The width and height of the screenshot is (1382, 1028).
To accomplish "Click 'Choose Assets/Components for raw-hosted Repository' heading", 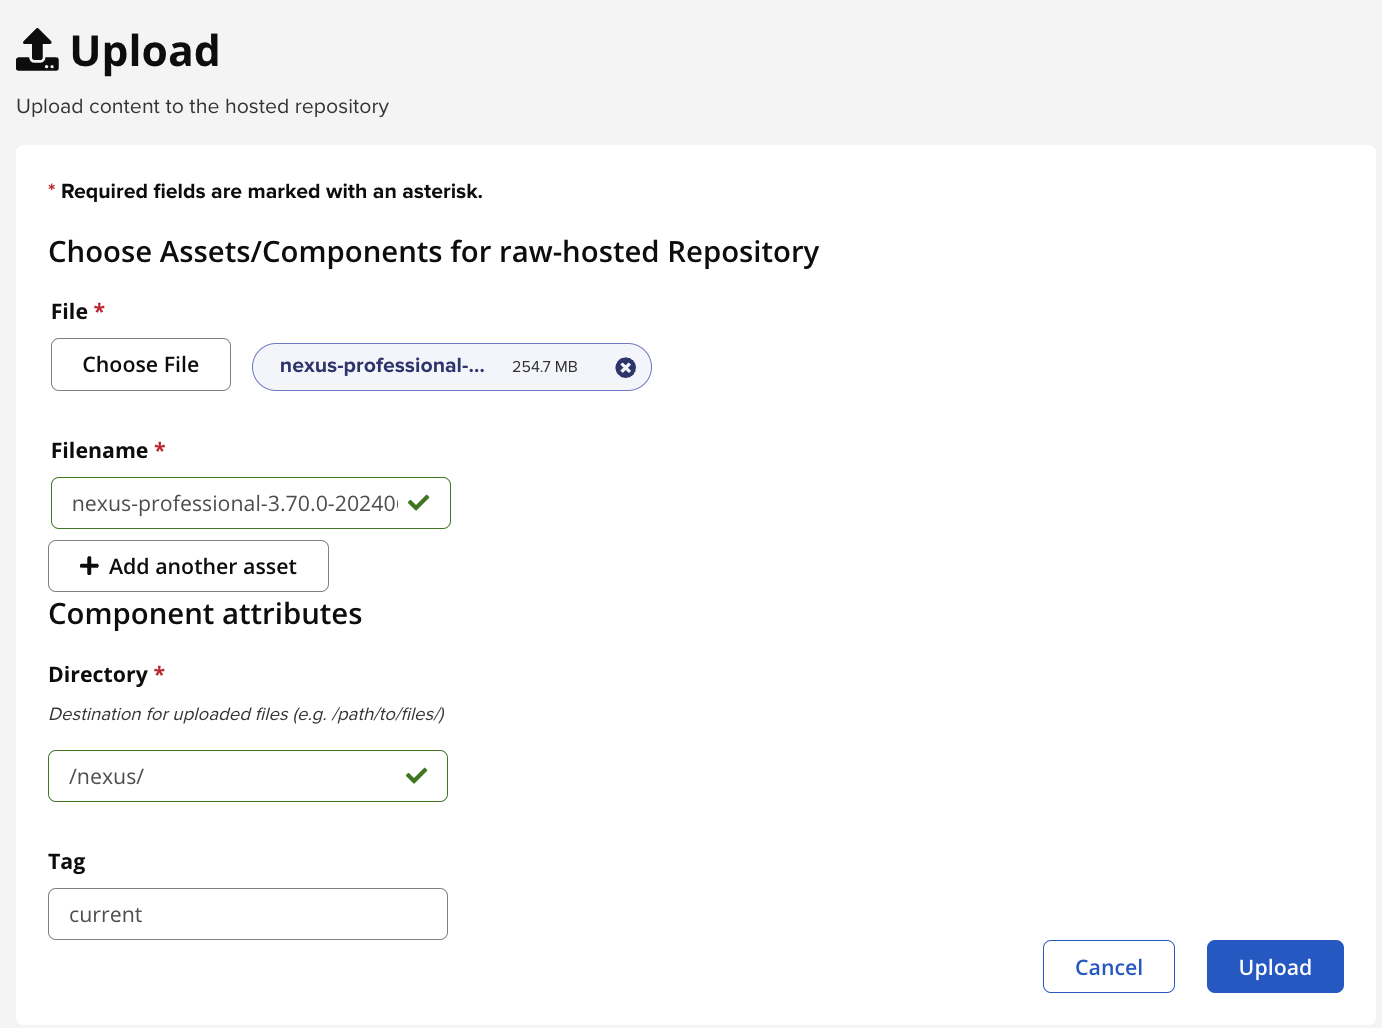I will tap(434, 252).
